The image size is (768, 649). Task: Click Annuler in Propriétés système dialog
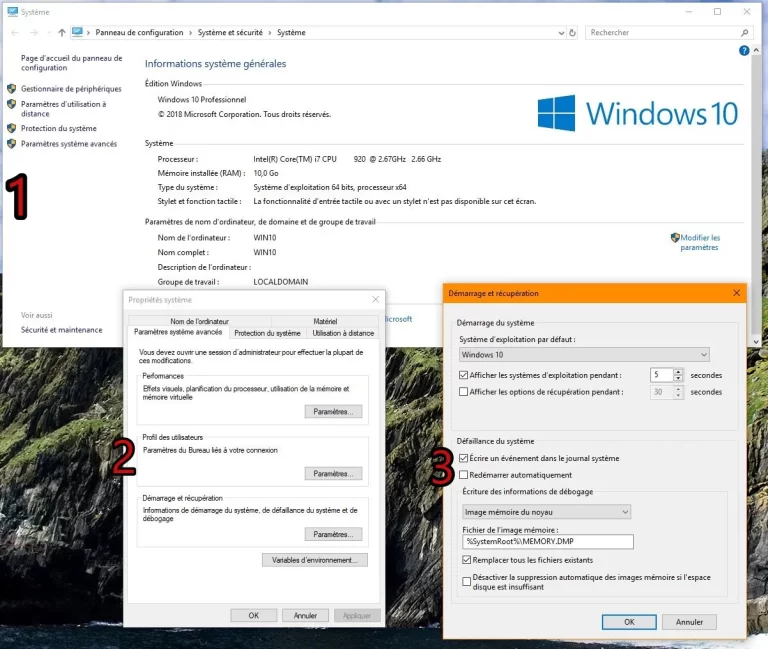305,615
